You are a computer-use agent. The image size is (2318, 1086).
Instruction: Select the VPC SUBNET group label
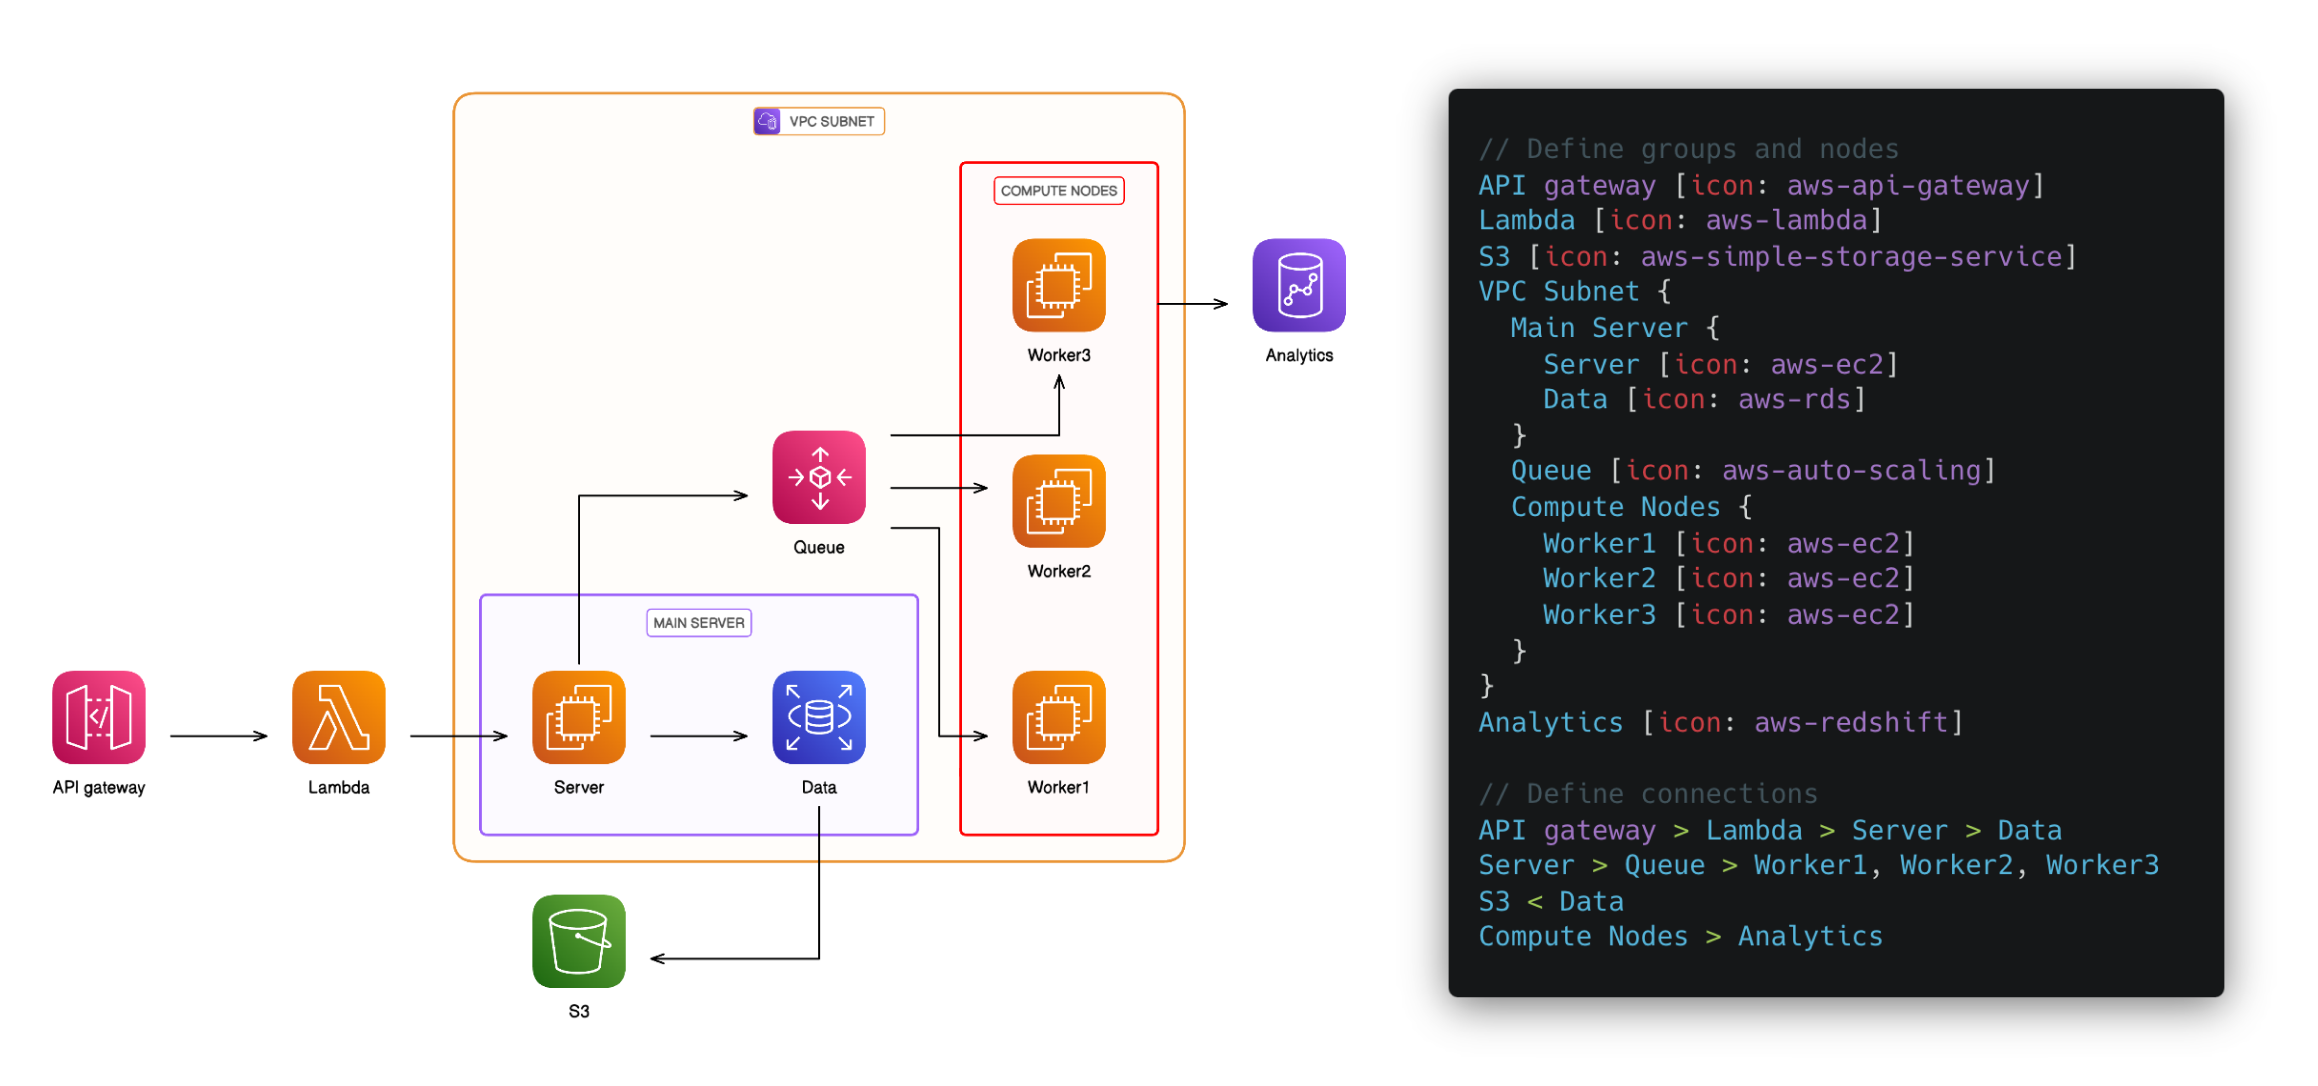[830, 121]
